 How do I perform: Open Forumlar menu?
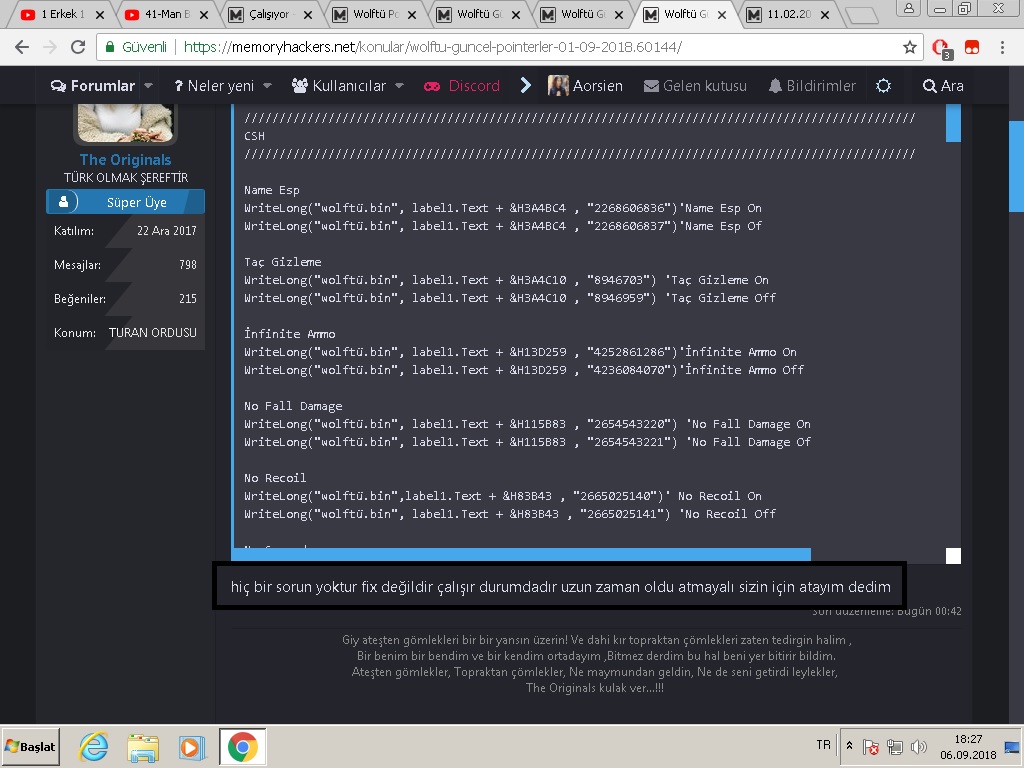[93, 86]
